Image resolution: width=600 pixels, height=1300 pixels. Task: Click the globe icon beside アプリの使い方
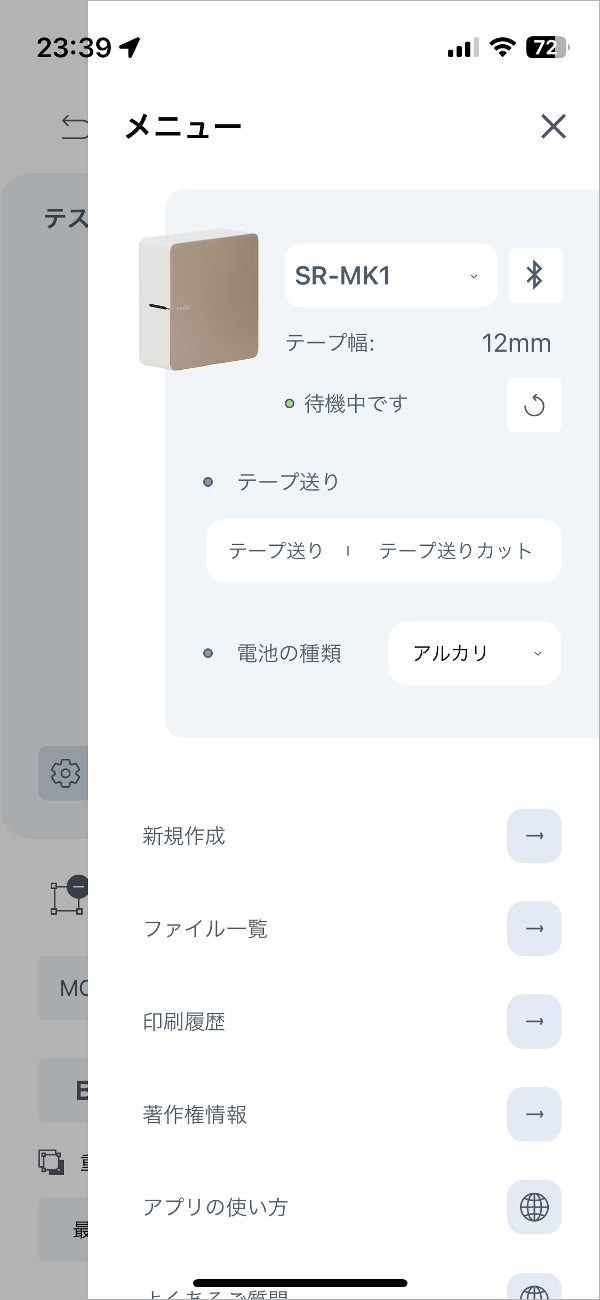click(x=534, y=1207)
